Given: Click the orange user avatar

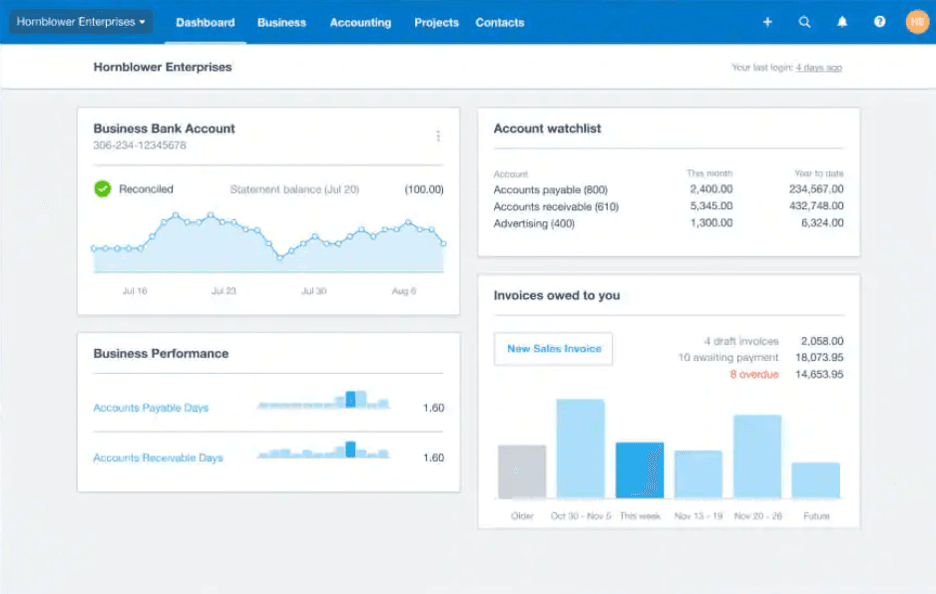Looking at the screenshot, I should point(916,21).
